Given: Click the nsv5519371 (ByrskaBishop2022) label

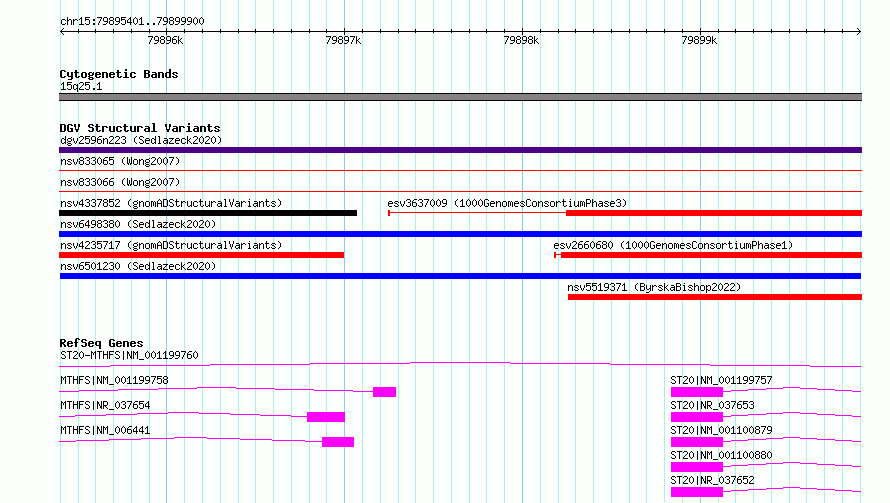Looking at the screenshot, I should (654, 287).
